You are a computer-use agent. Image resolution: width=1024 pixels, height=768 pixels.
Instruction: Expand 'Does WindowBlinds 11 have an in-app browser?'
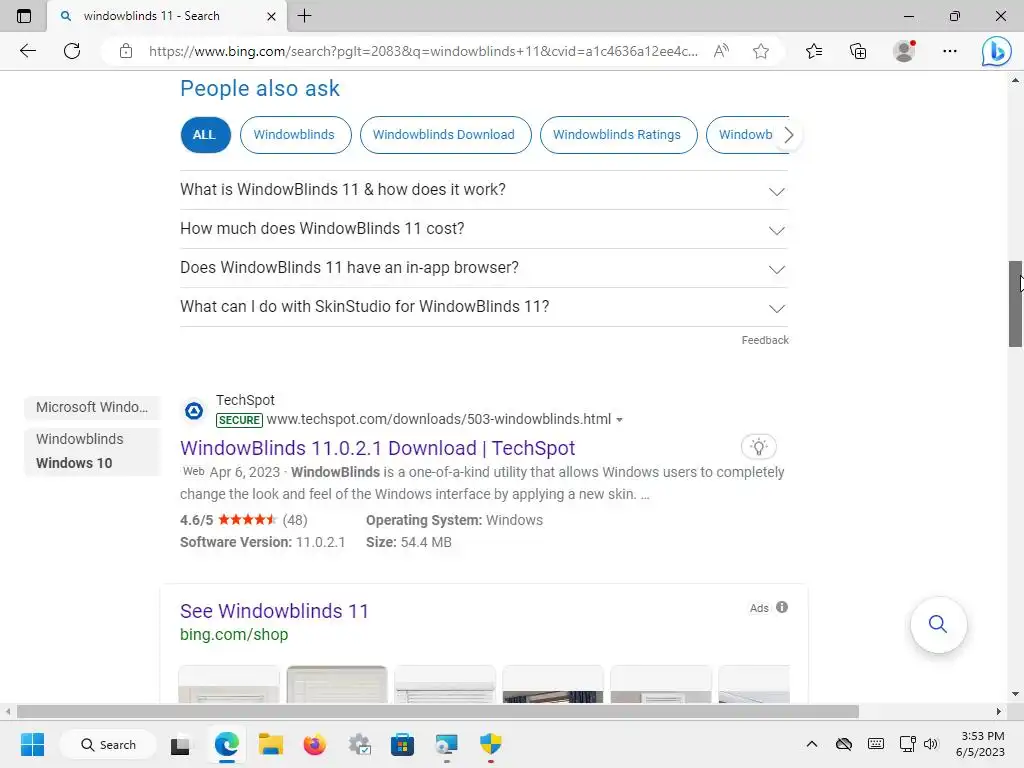pyautogui.click(x=484, y=268)
